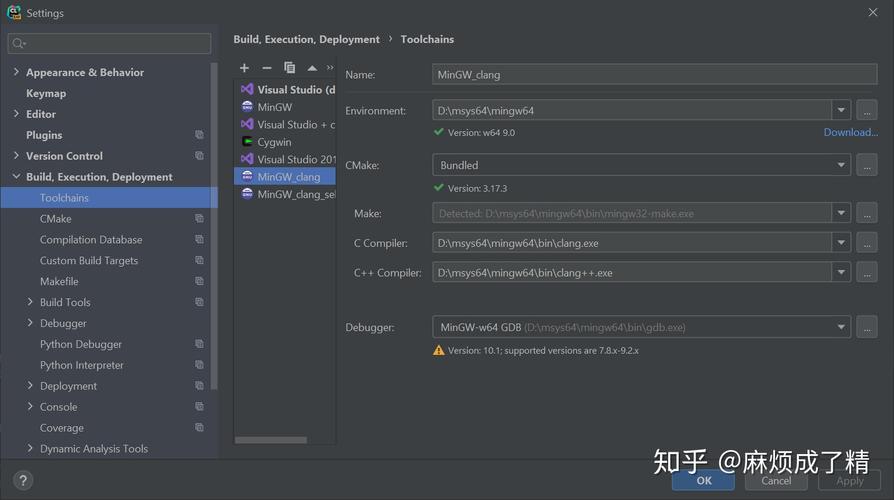The image size is (894, 500).
Task: Click project-level icon next to Version Control
Action: [x=199, y=156]
